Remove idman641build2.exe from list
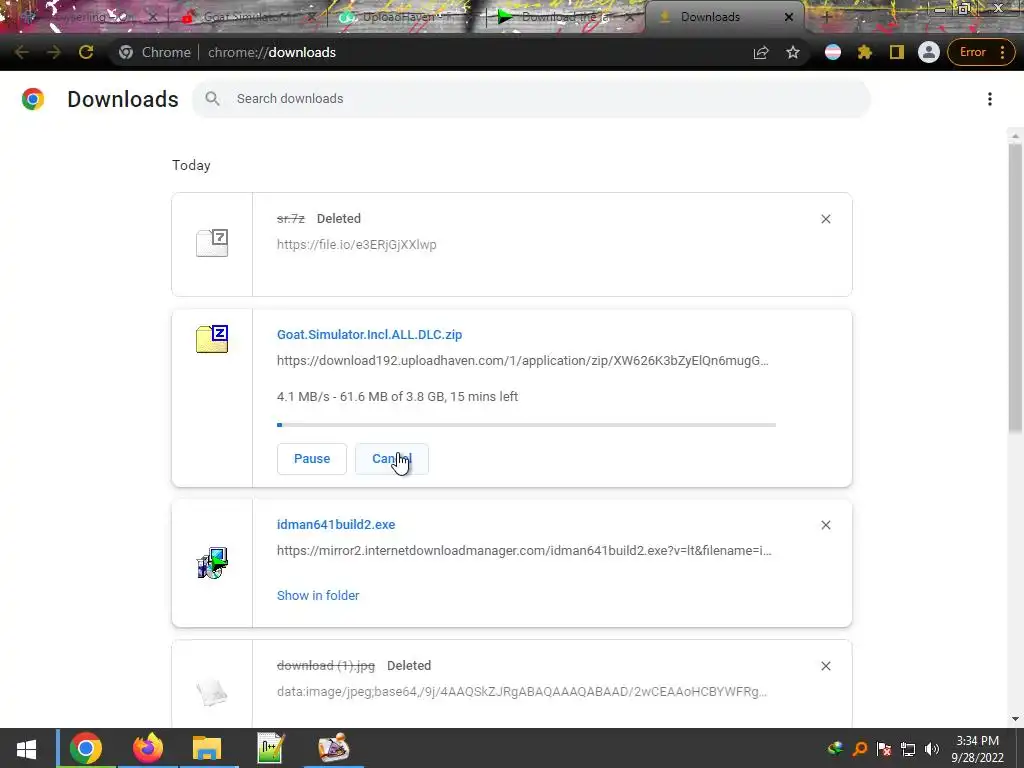 (x=825, y=525)
